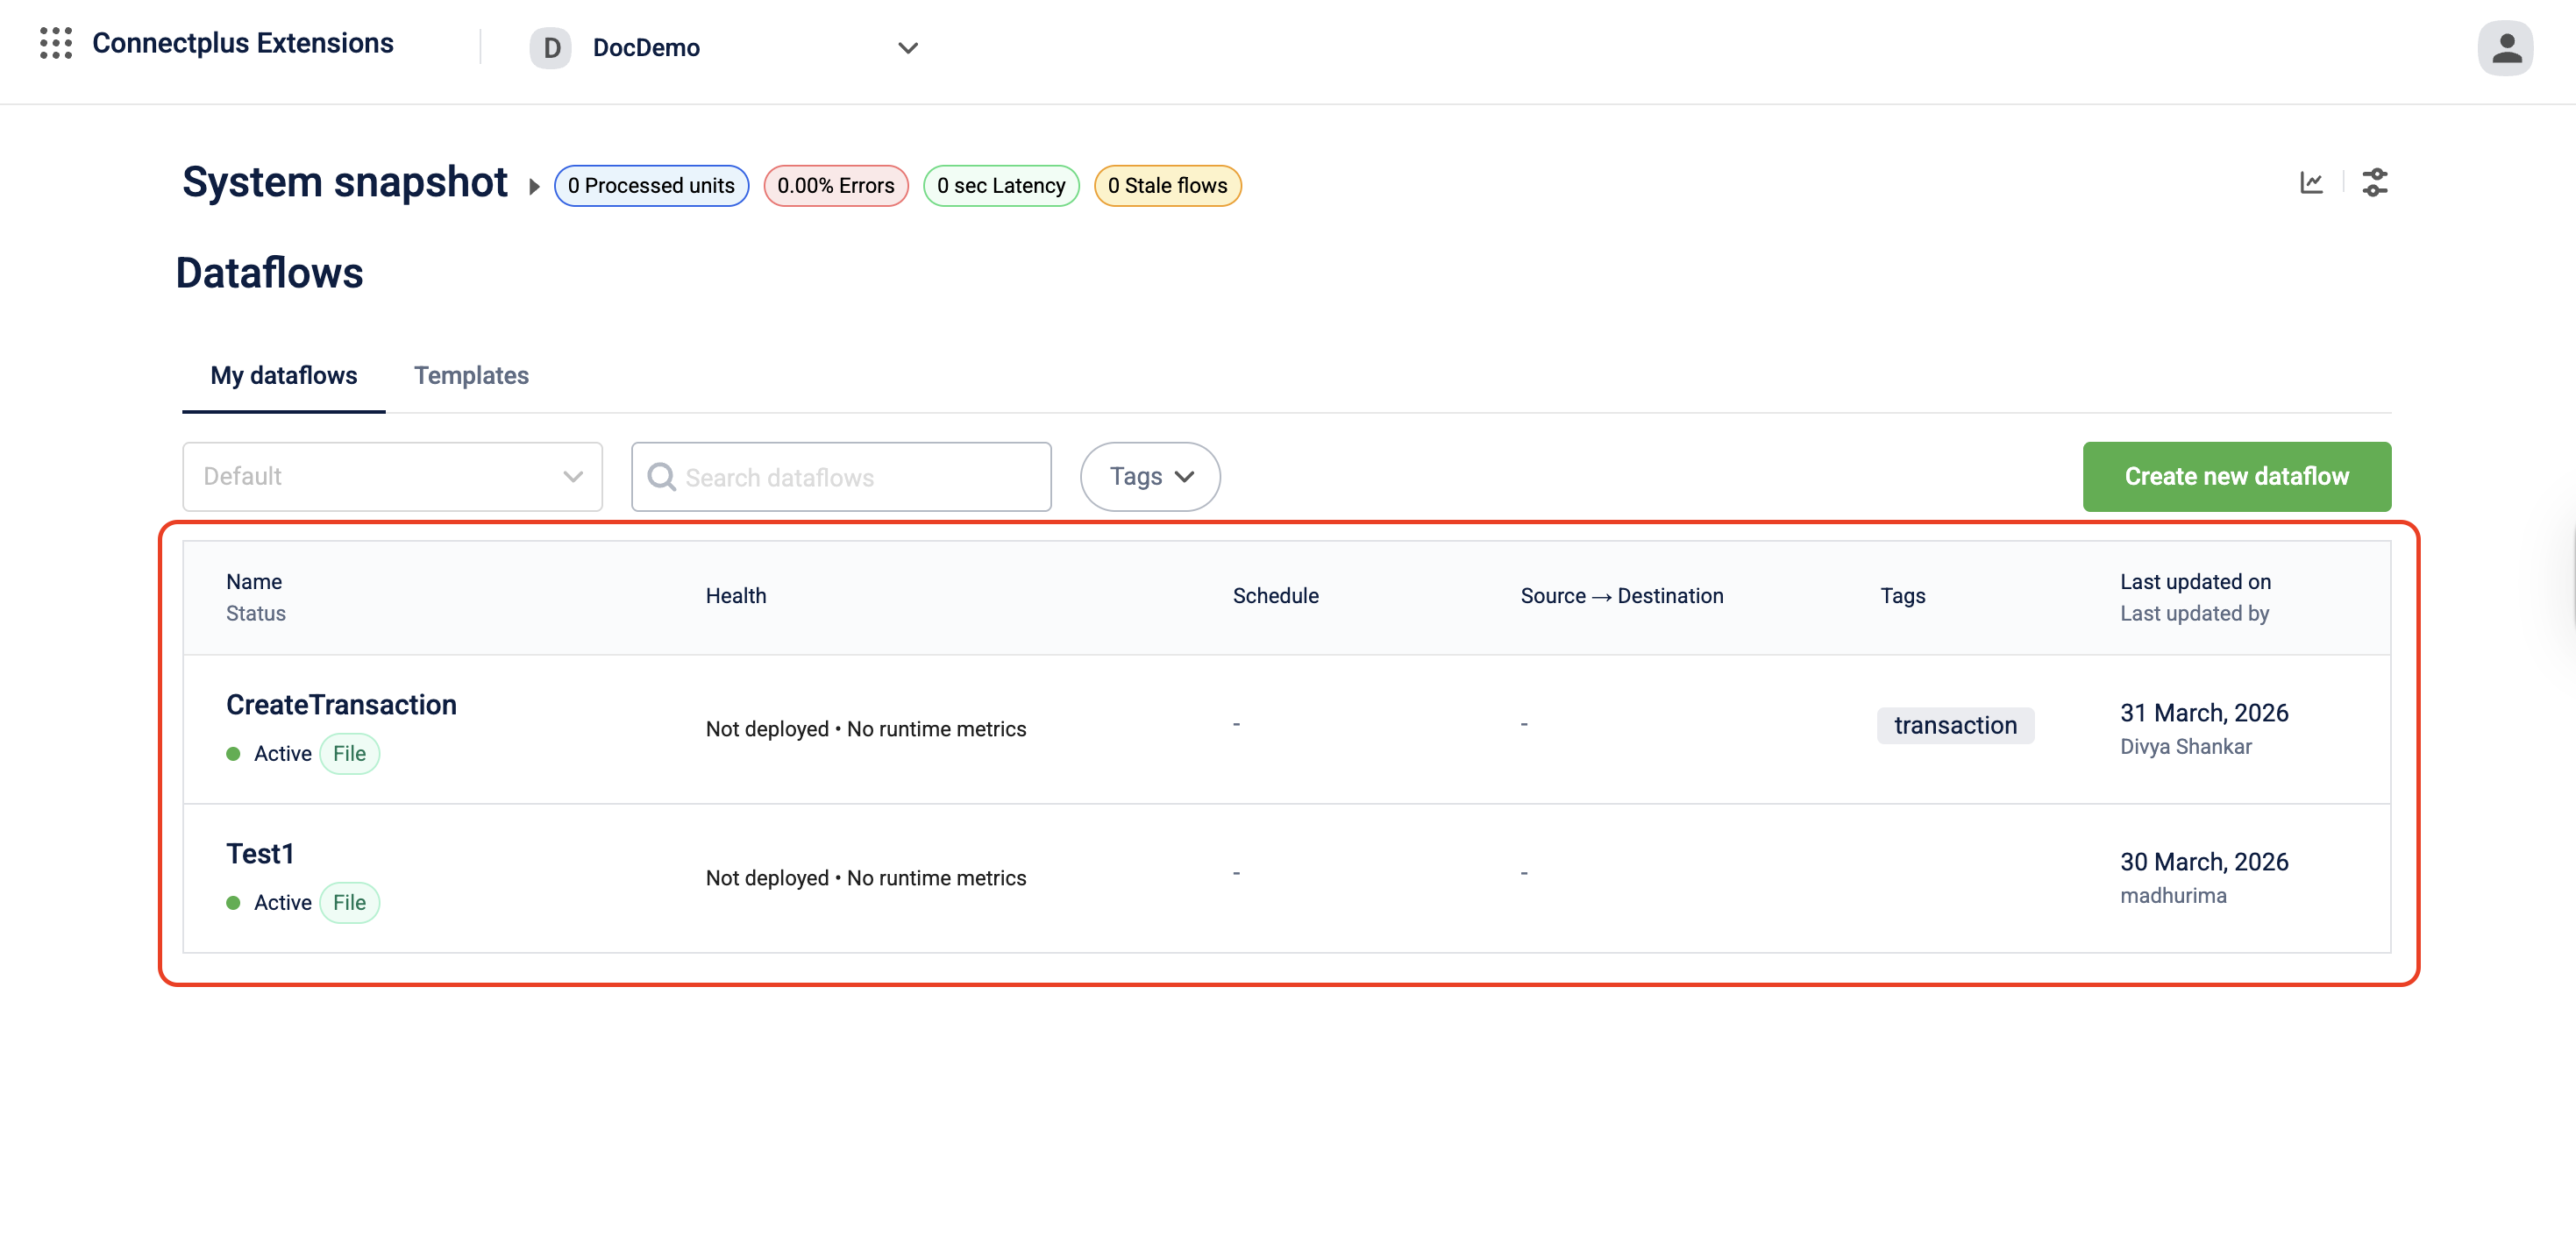Image resolution: width=2576 pixels, height=1250 pixels.
Task: Switch to the Templates tab
Action: [471, 375]
